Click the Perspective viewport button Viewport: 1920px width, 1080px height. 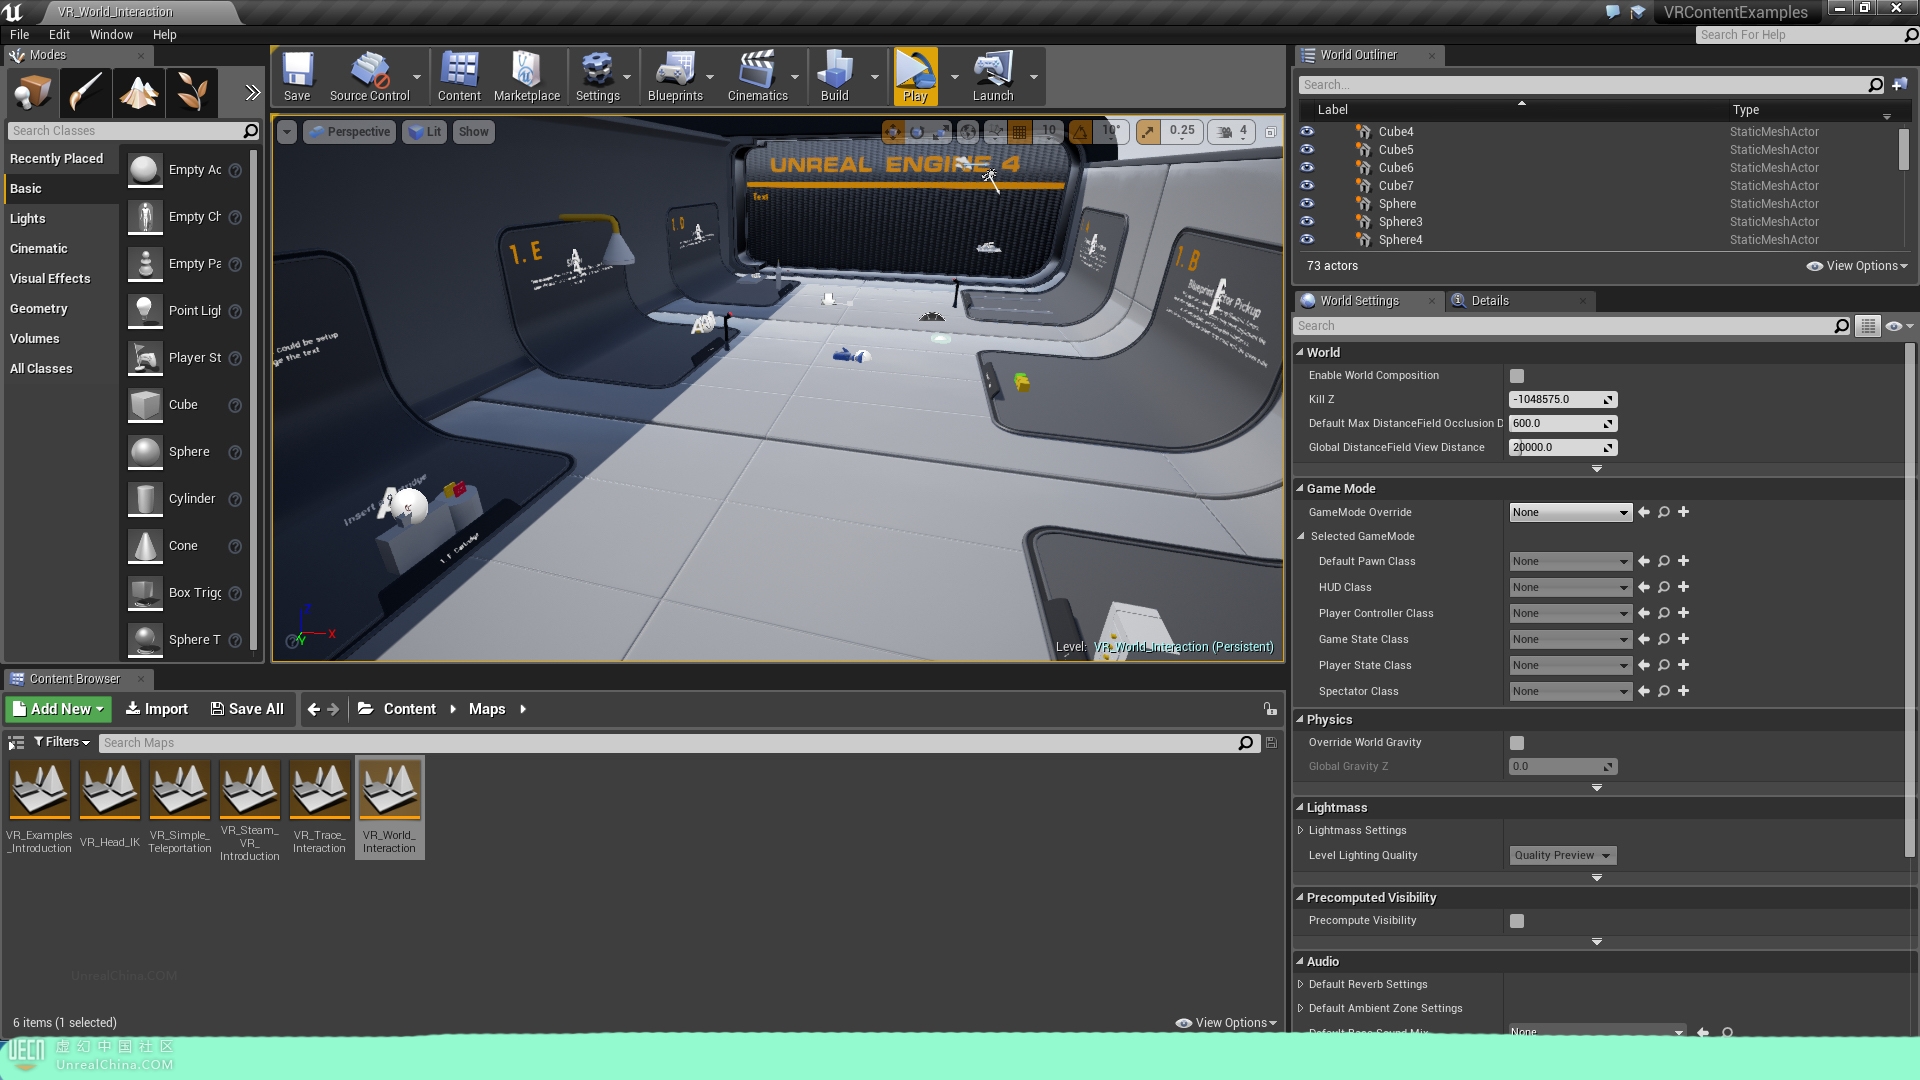[x=349, y=132]
